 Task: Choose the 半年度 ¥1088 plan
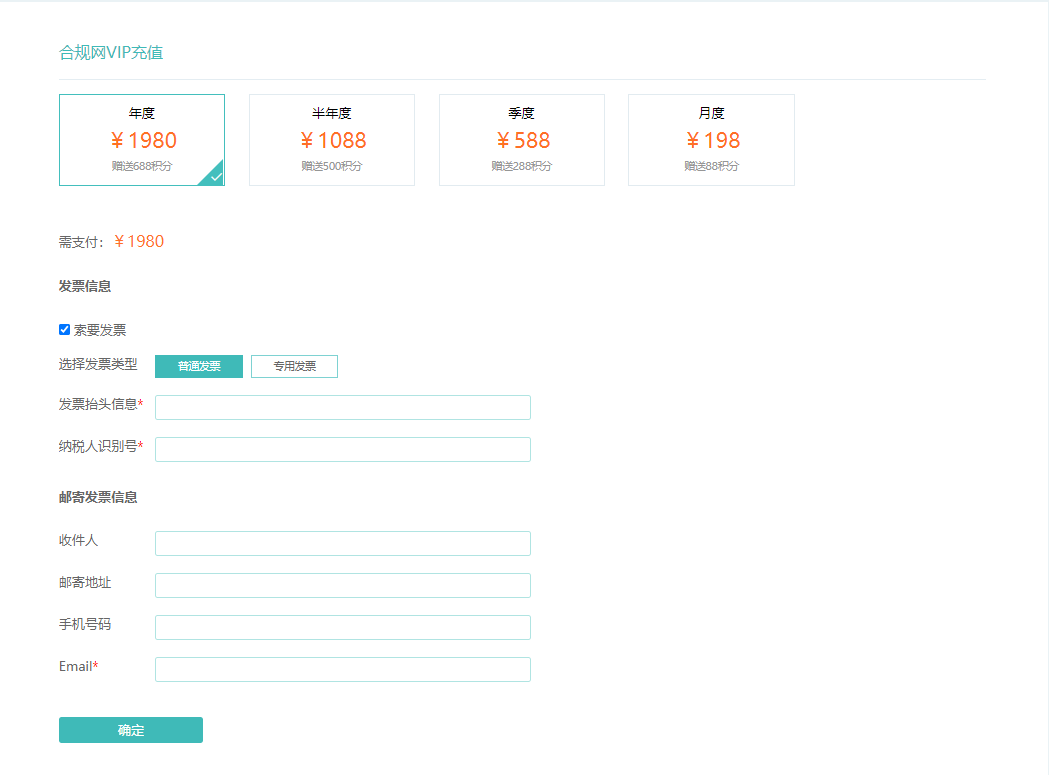click(x=331, y=140)
